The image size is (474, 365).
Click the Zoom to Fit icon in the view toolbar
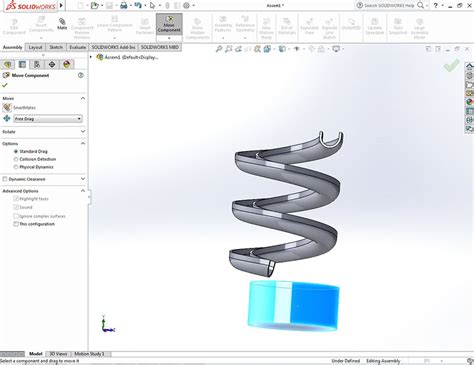[x=219, y=49]
